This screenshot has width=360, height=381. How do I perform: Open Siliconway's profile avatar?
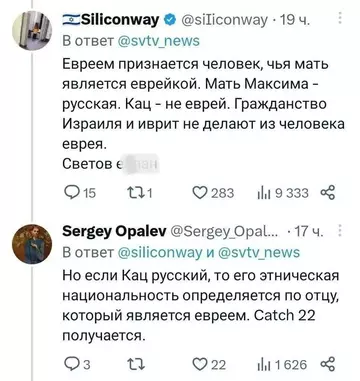click(32, 30)
